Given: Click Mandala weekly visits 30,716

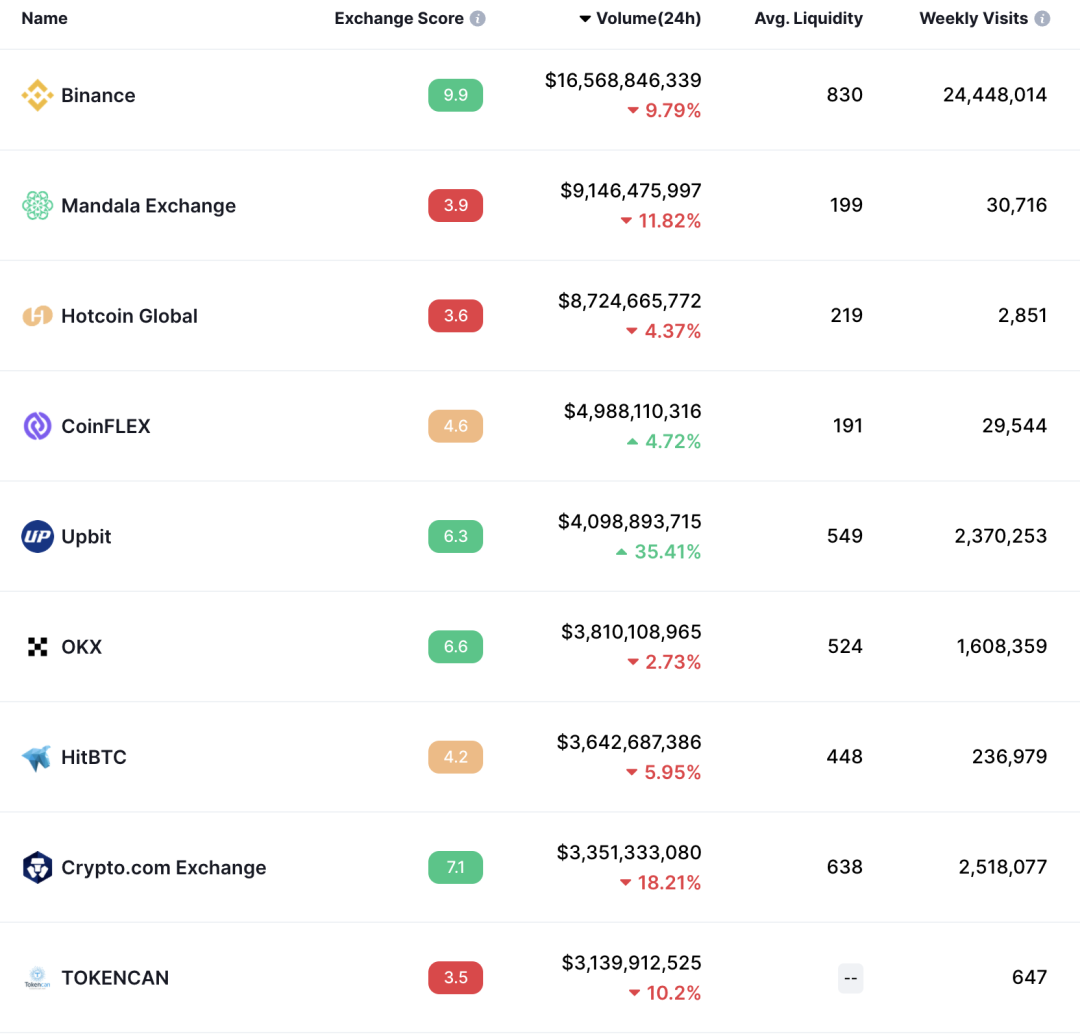Looking at the screenshot, I should coord(1017,205).
